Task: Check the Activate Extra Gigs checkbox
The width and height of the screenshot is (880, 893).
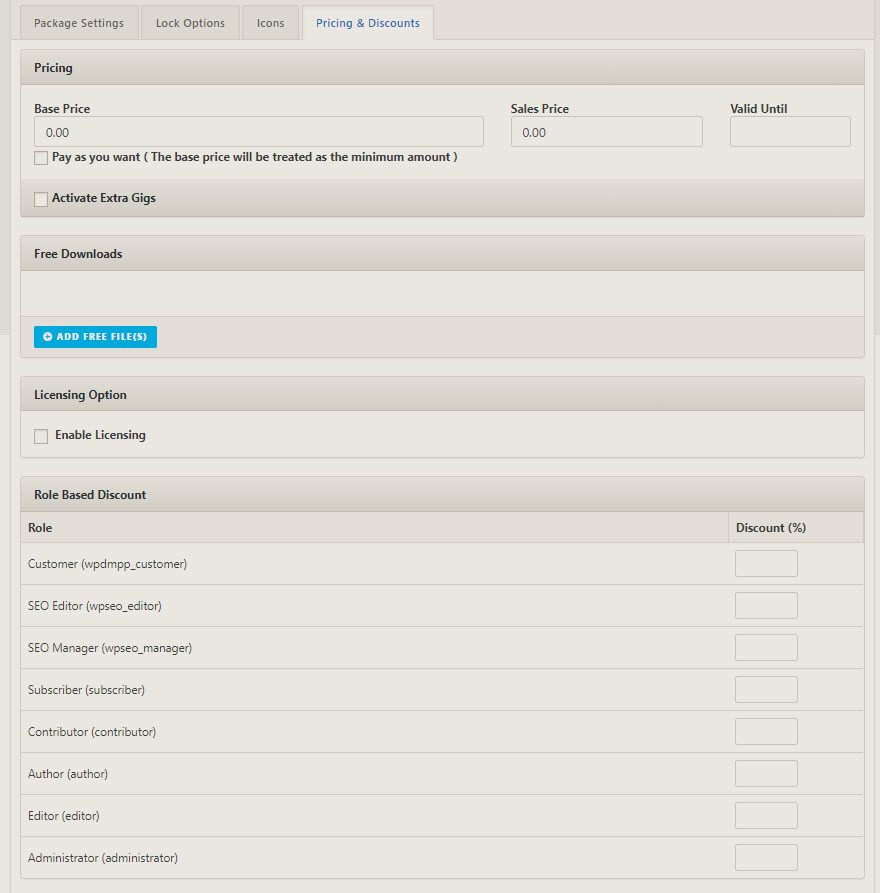Action: (x=40, y=199)
